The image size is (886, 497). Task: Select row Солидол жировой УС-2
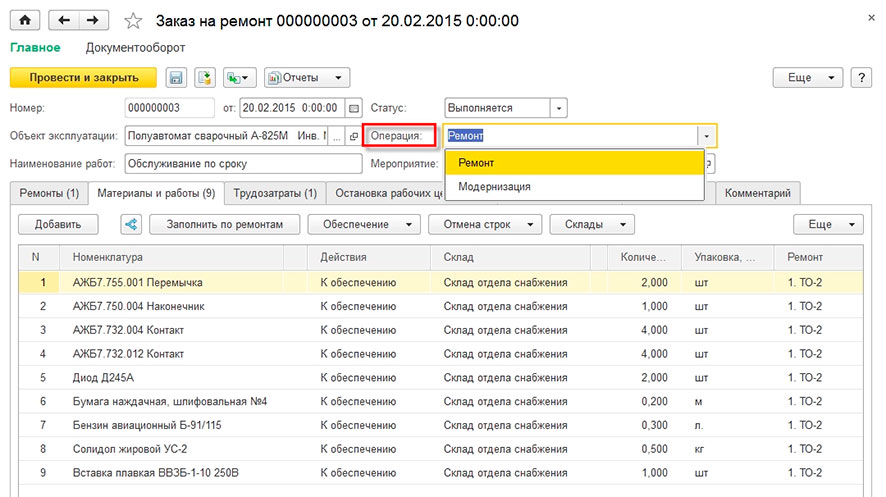tap(441, 449)
